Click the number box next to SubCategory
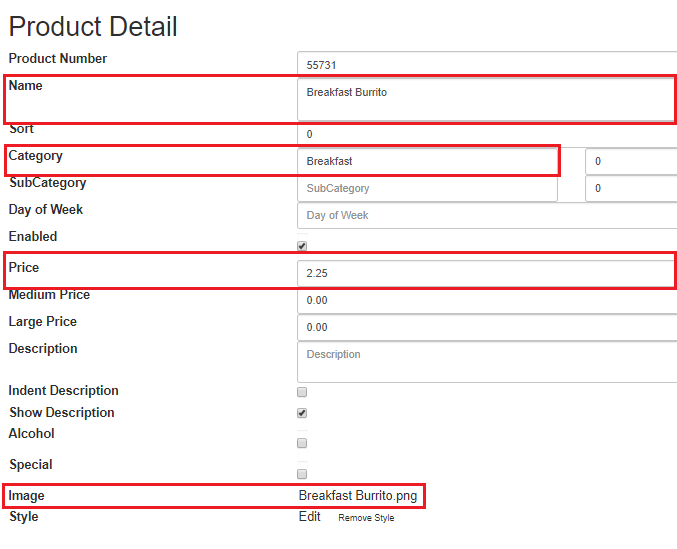Screen dimensions: 677x549 click(631, 189)
